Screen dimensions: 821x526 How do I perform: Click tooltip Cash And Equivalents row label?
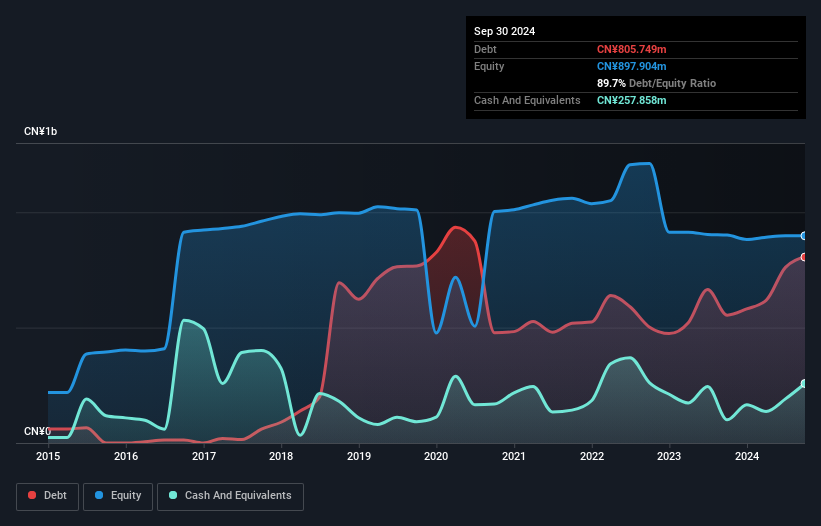tap(527, 100)
